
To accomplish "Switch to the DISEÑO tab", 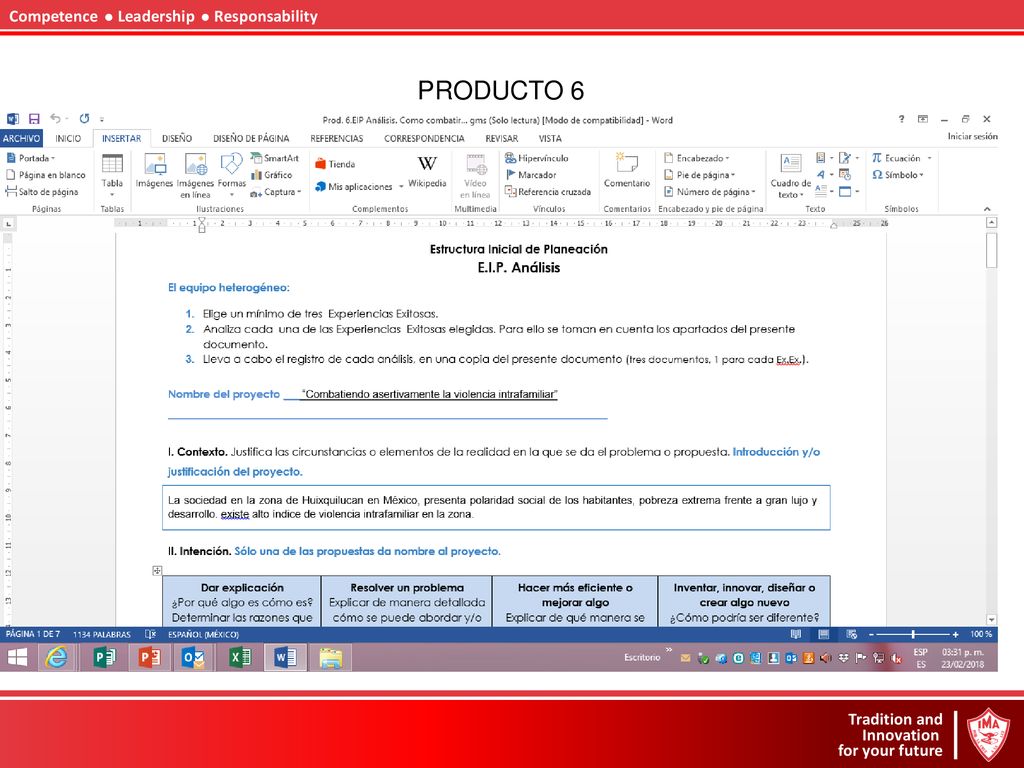I will pos(177,138).
